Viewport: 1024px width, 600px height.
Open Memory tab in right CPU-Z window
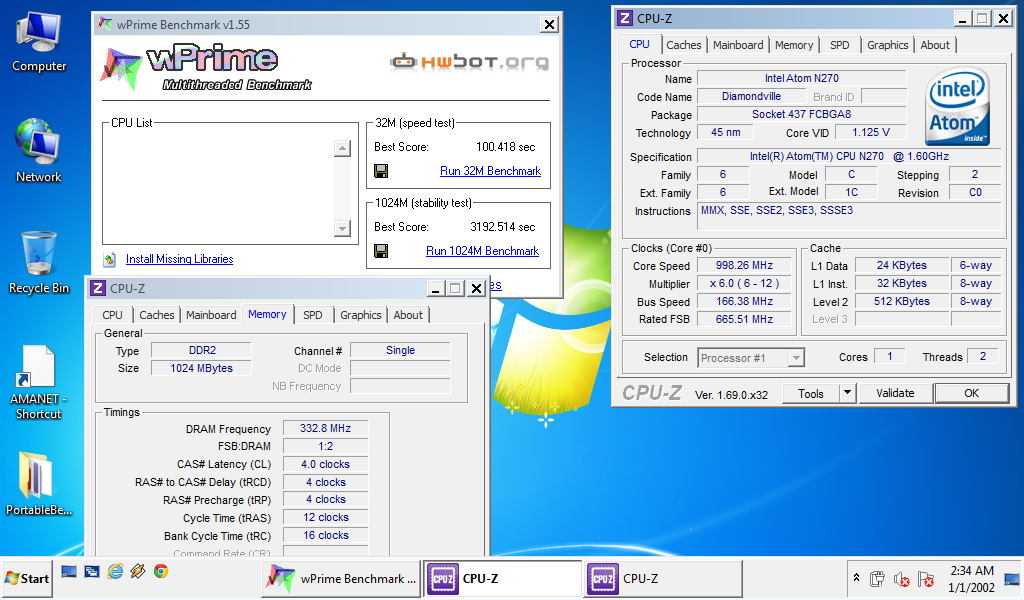point(794,45)
